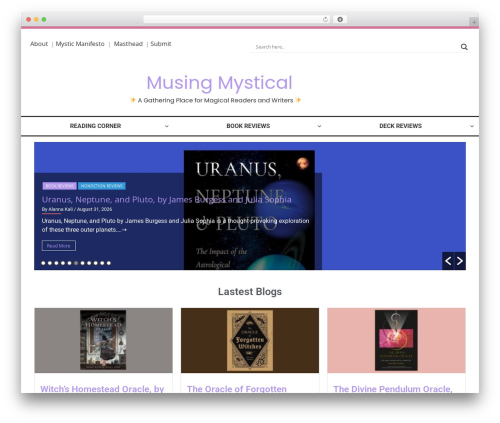
Task: Focus the Search here field
Action: pyautogui.click(x=355, y=47)
